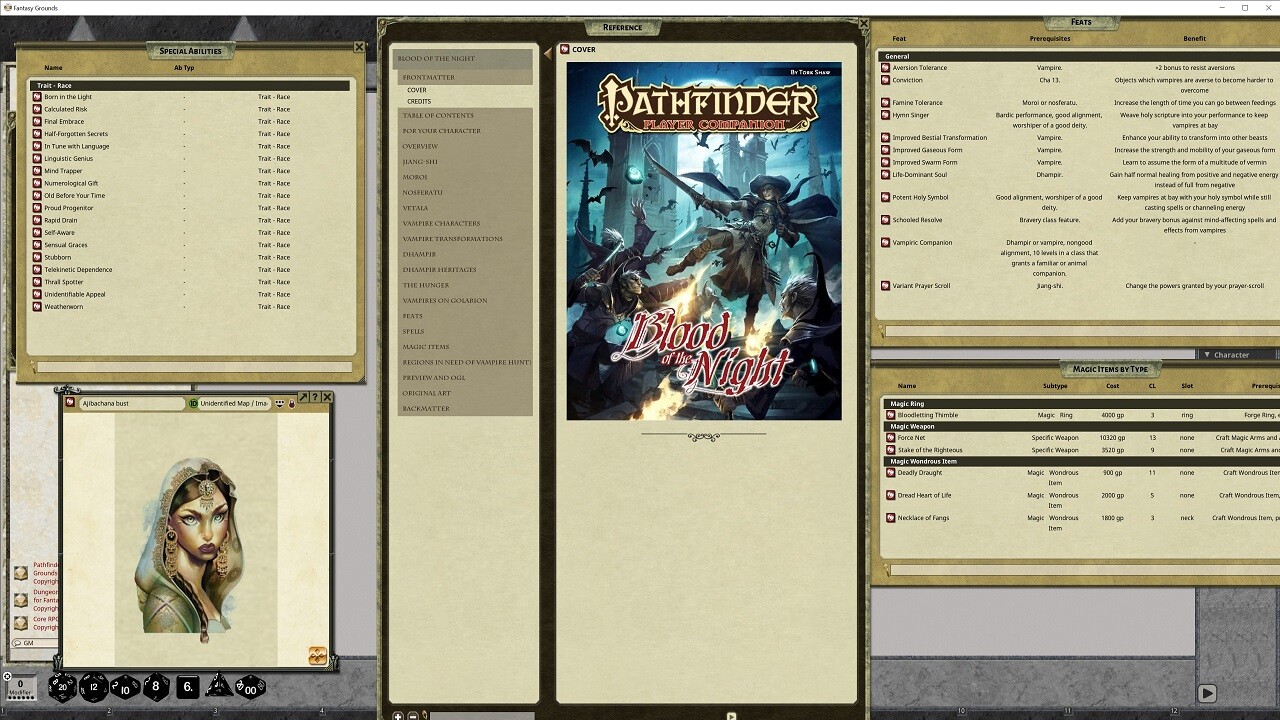Click zoom in (+) on the reference window
The width and height of the screenshot is (1280, 720).
398,715
